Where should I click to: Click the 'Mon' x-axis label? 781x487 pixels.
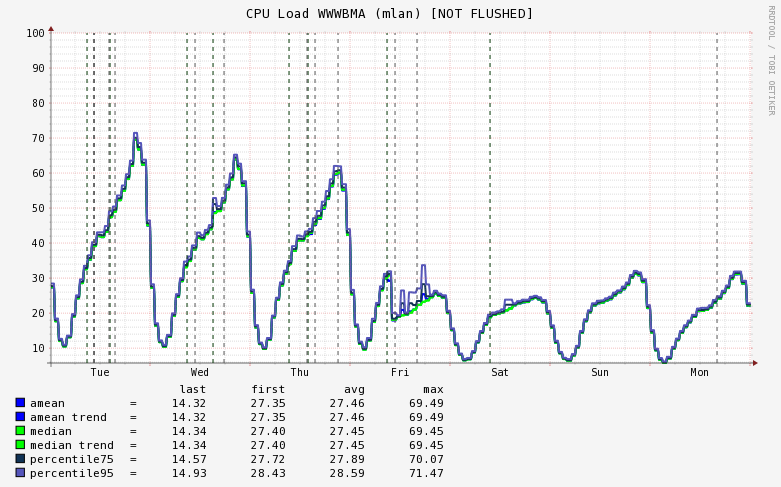(699, 372)
